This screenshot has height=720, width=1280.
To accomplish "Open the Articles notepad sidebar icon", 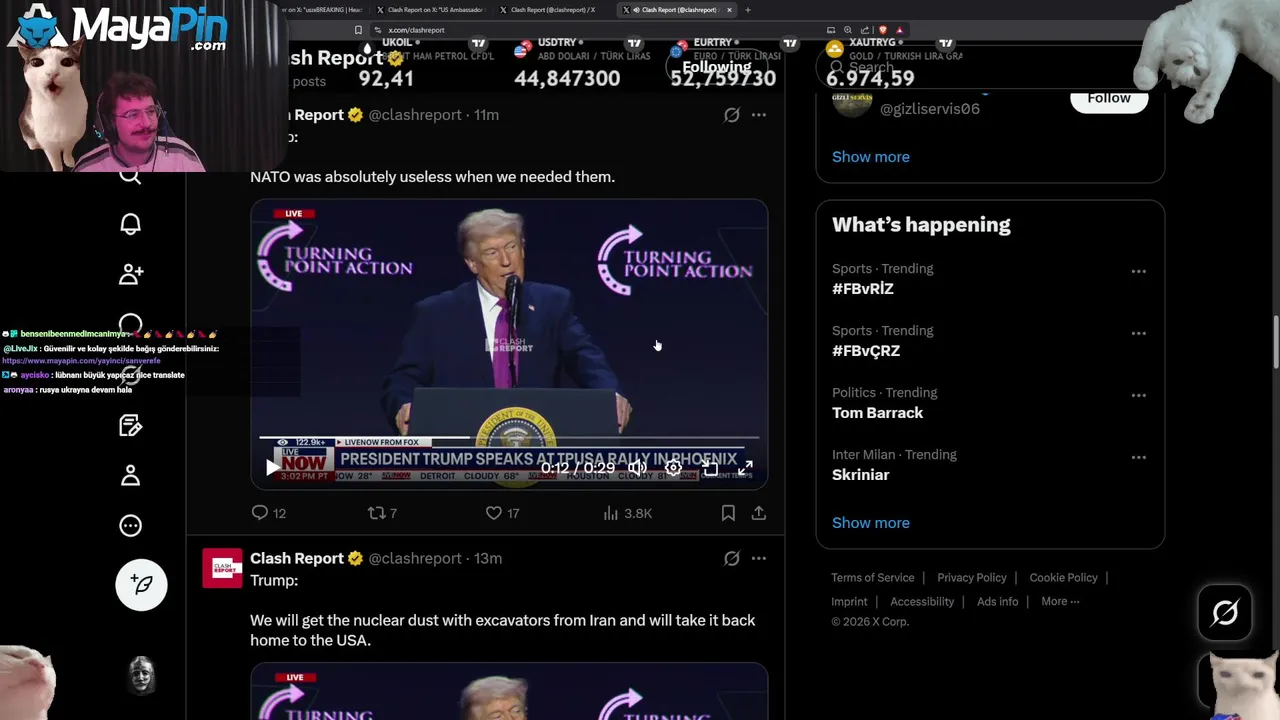I will (x=130, y=426).
